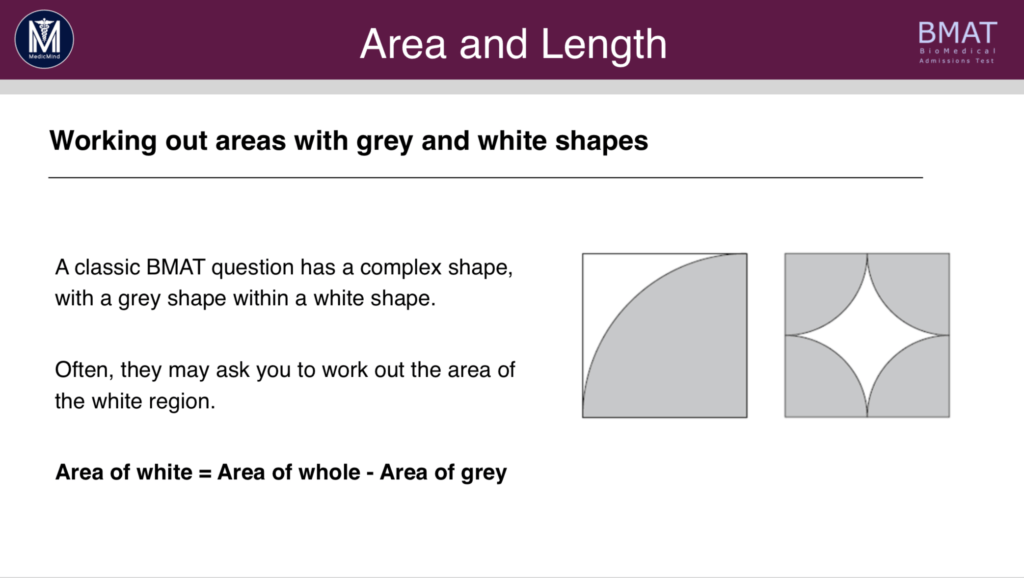Viewport: 1024px width, 578px height.
Task: Click the 'Working out areas' heading
Action: pos(349,141)
